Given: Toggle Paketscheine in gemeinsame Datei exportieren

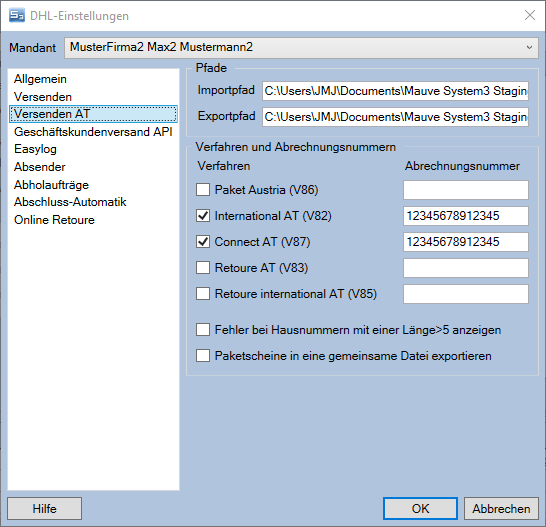Looking at the screenshot, I should pos(203,356).
